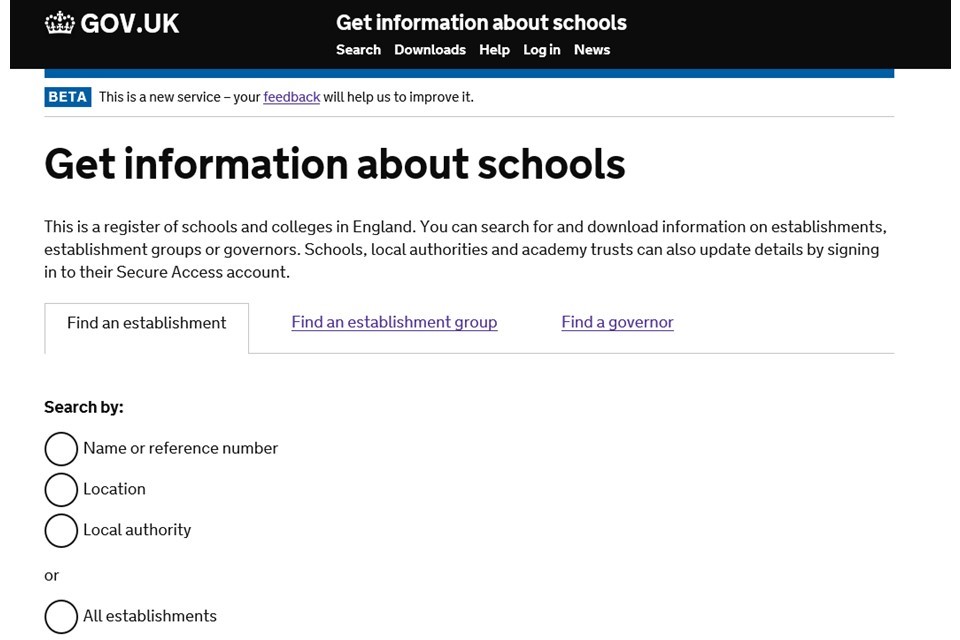The width and height of the screenshot is (960, 640).
Task: Select the Local authority radio button
Action: pos(61,531)
